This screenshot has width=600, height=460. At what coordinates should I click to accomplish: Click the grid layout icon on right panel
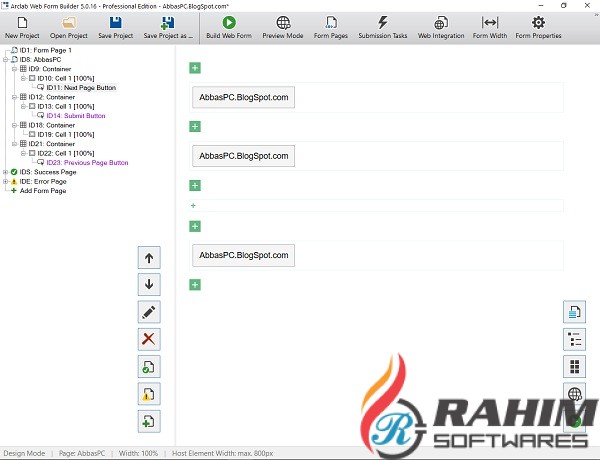[575, 366]
